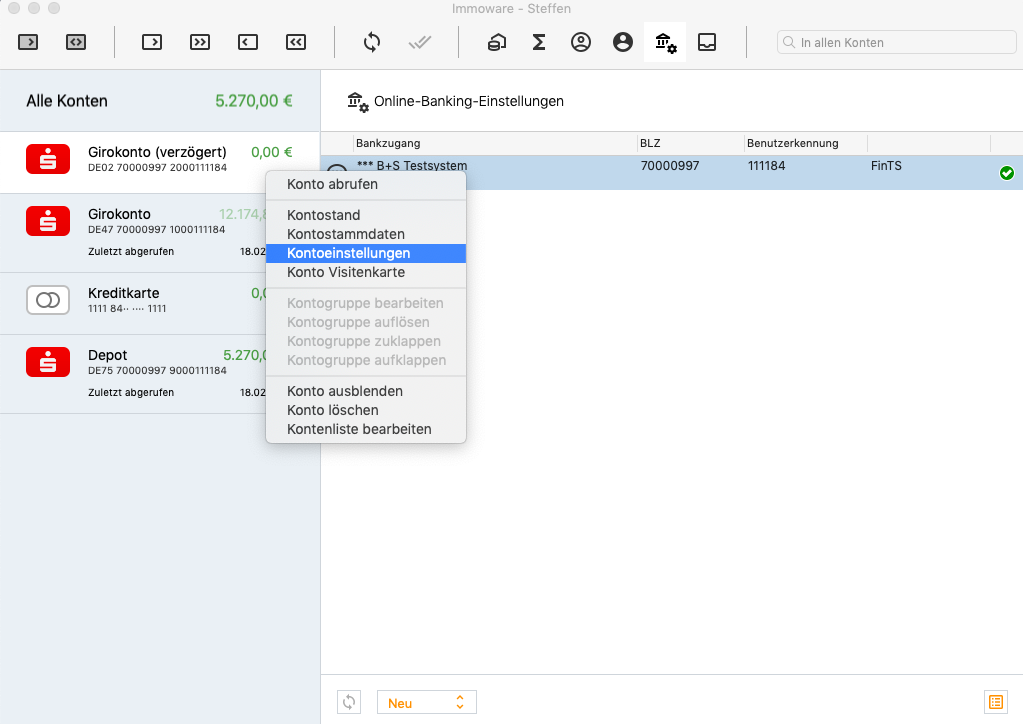Click the sum (sigma) toolbar icon
1023x724 pixels.
[x=539, y=42]
